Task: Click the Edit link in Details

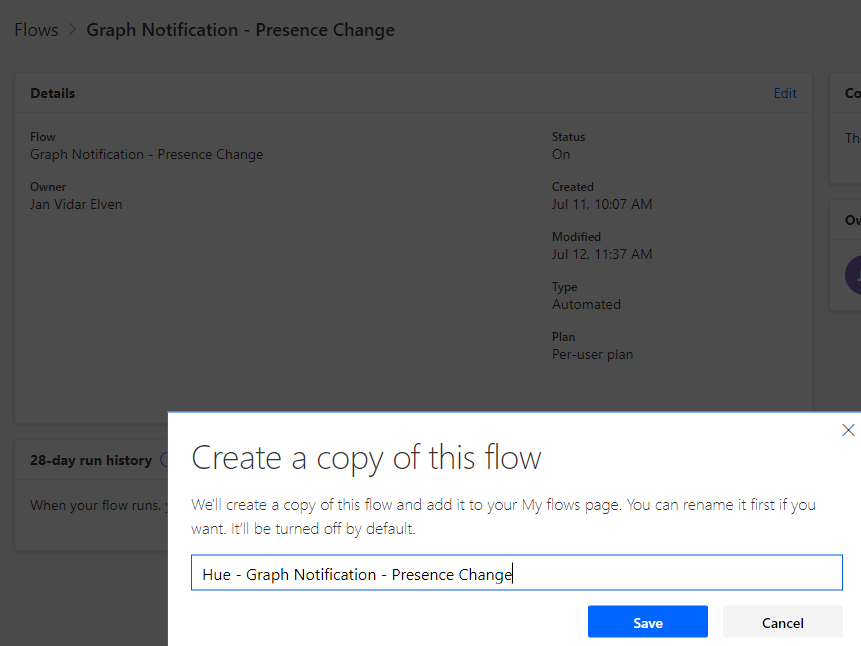Action: [785, 93]
